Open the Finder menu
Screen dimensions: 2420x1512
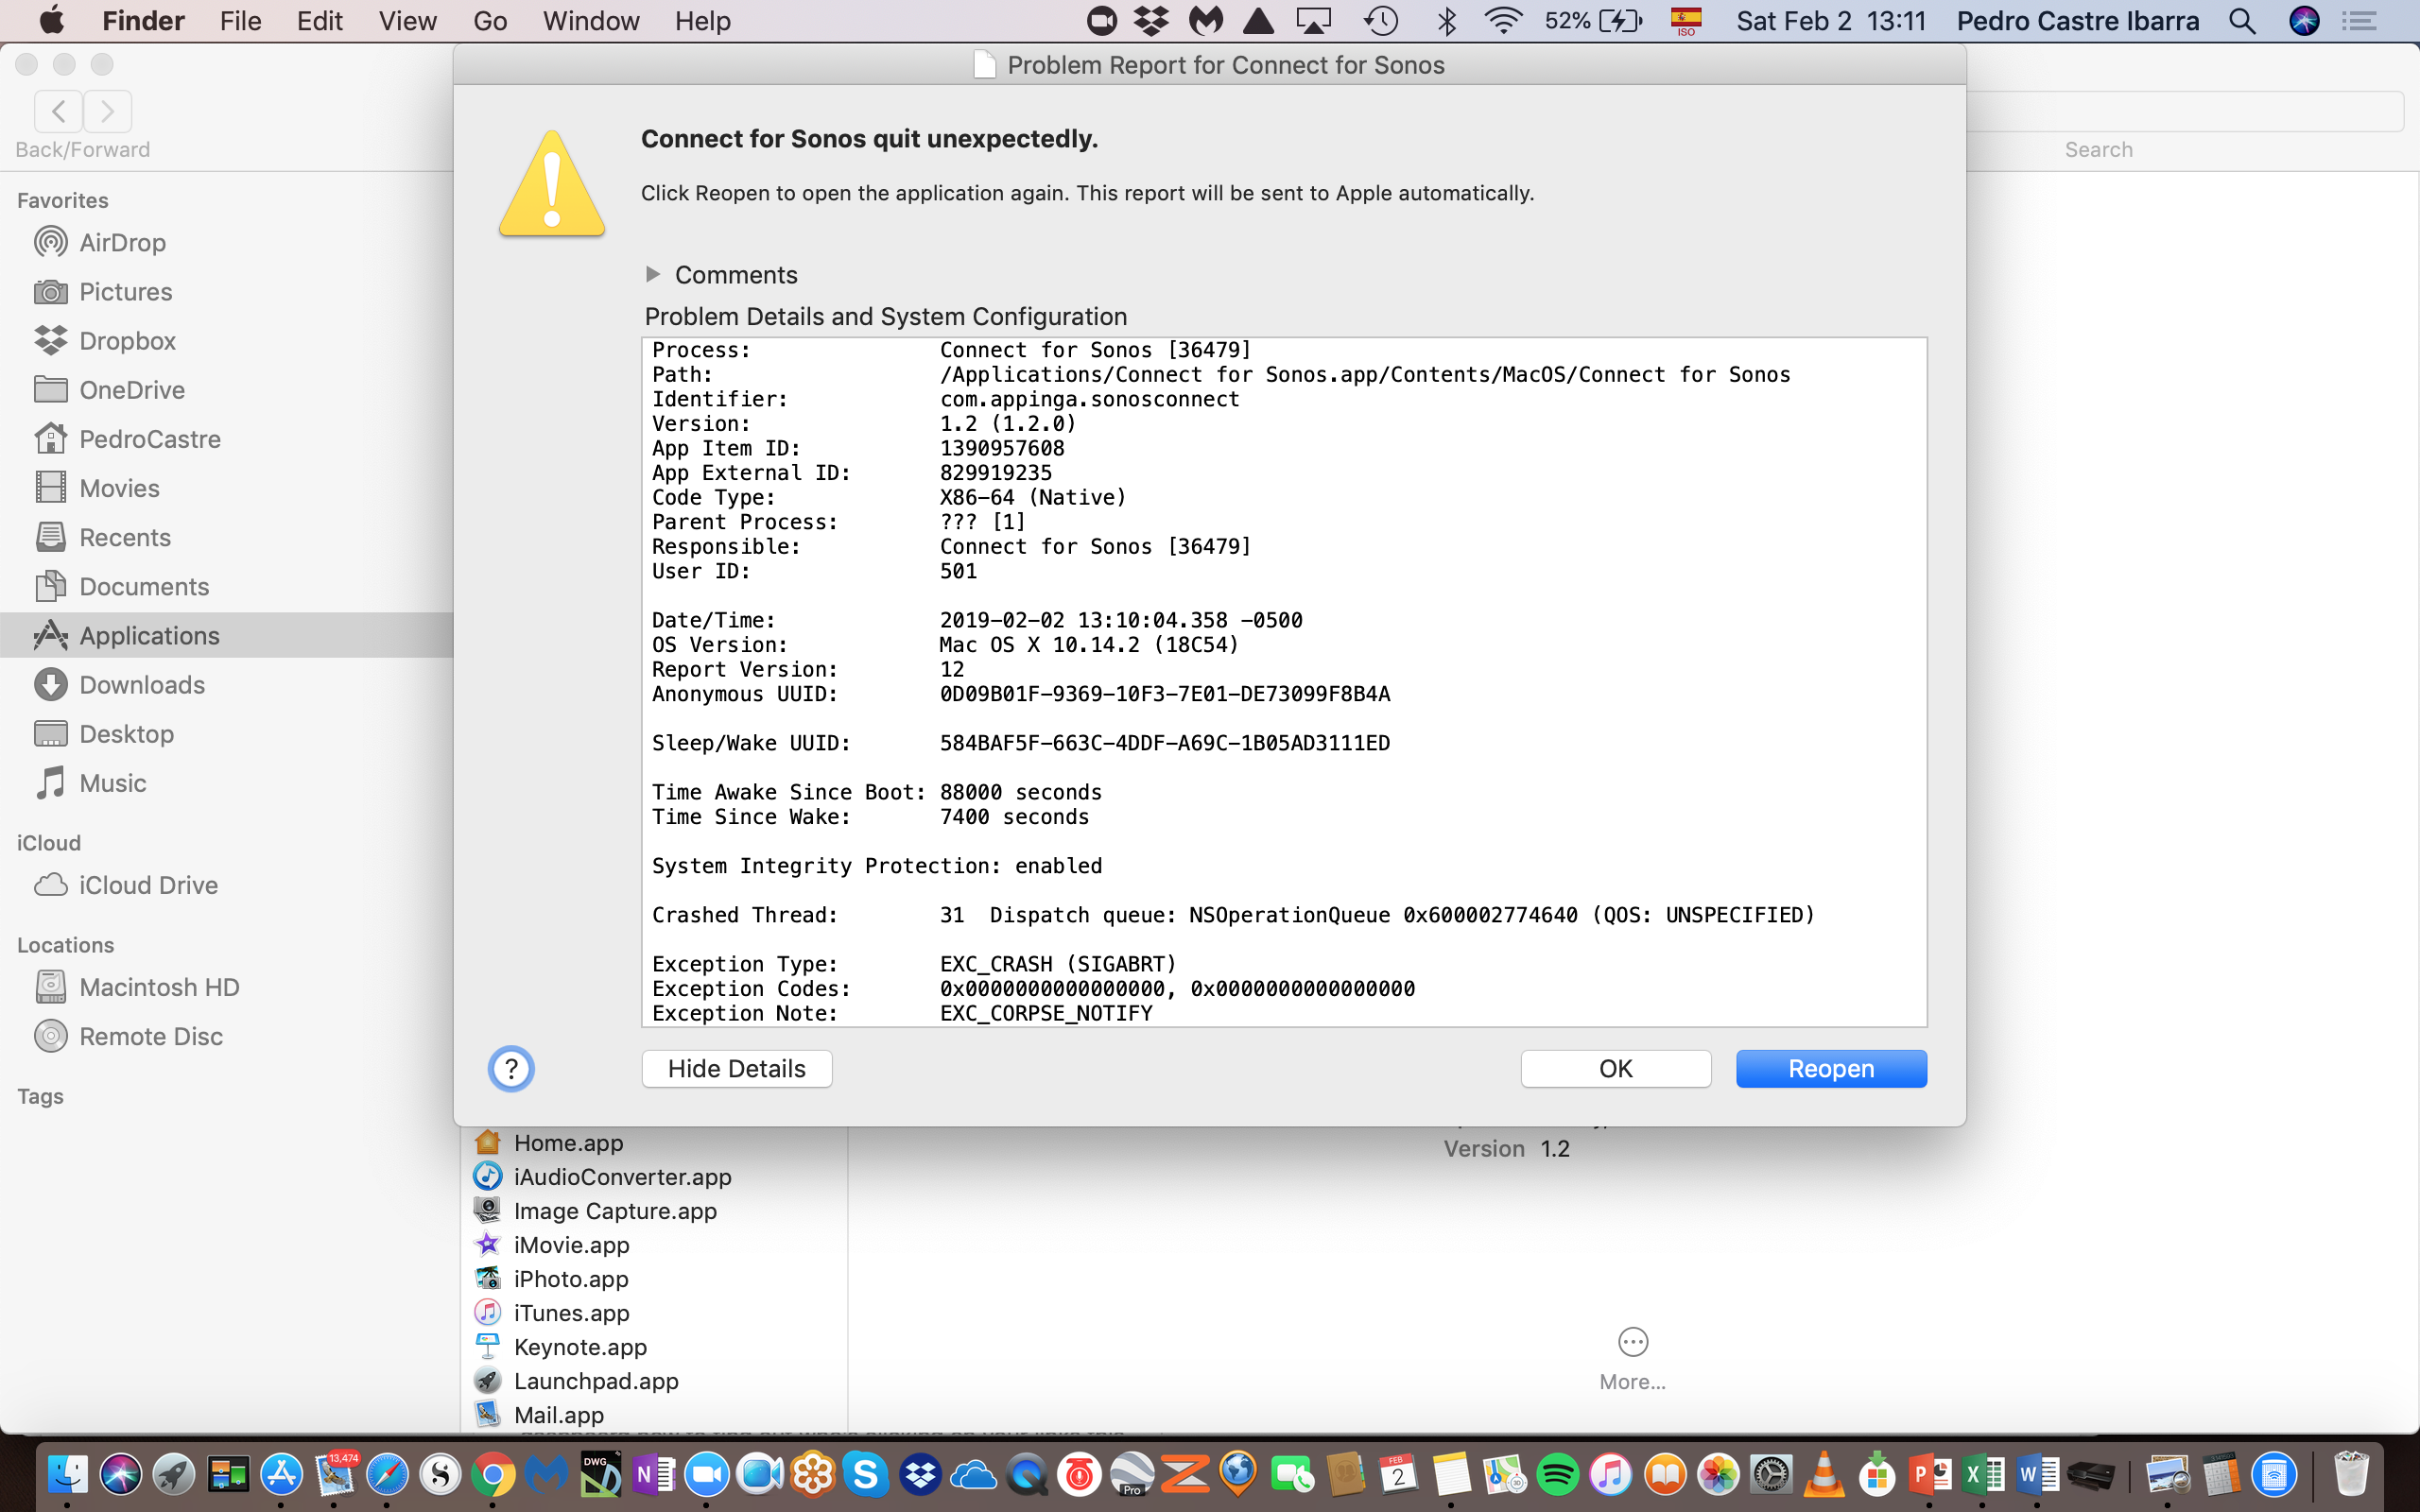tap(143, 21)
